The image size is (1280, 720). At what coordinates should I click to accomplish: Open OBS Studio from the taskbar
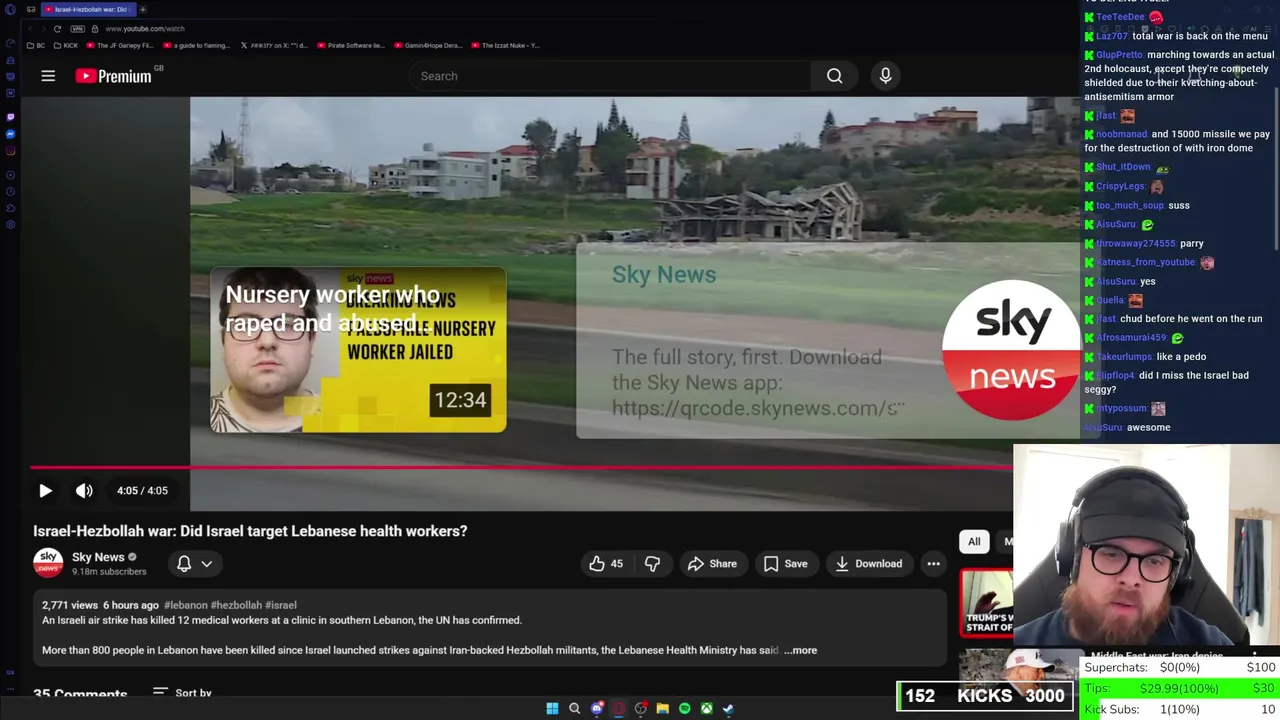pyautogui.click(x=641, y=708)
